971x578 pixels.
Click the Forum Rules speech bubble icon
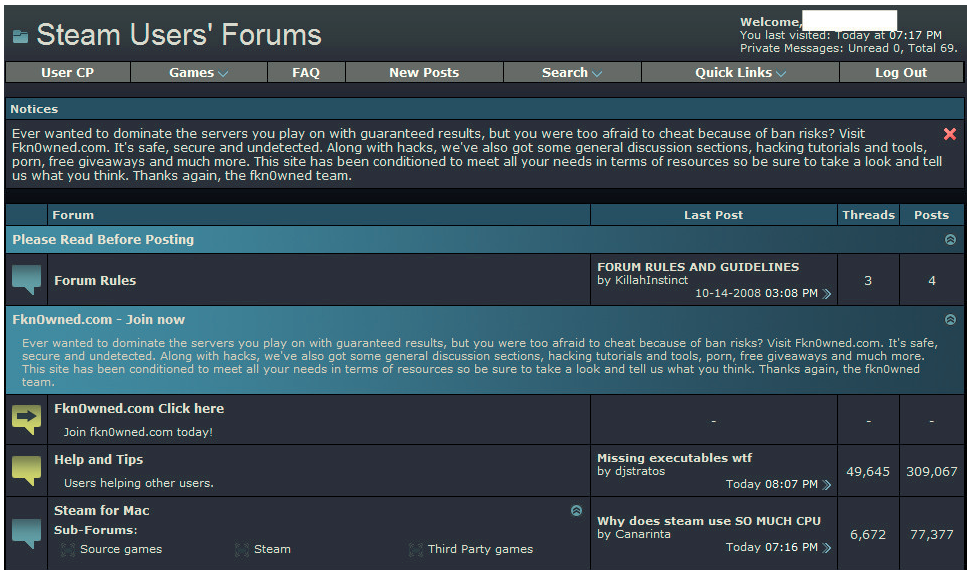(x=27, y=280)
